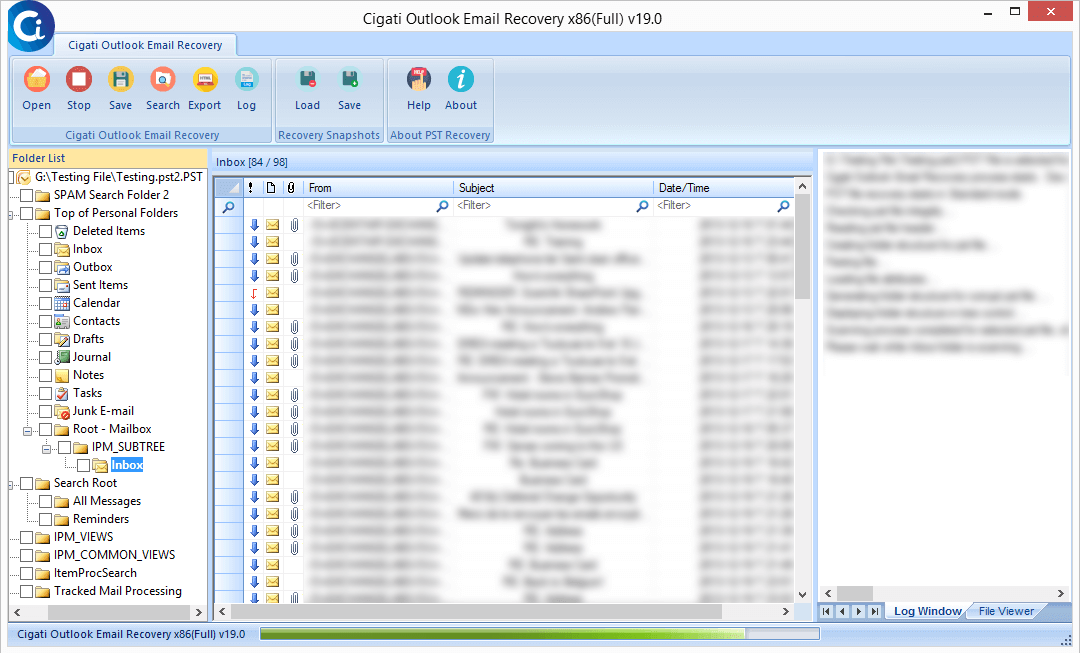Go to next log page button
1080x653 pixels.
(858, 611)
